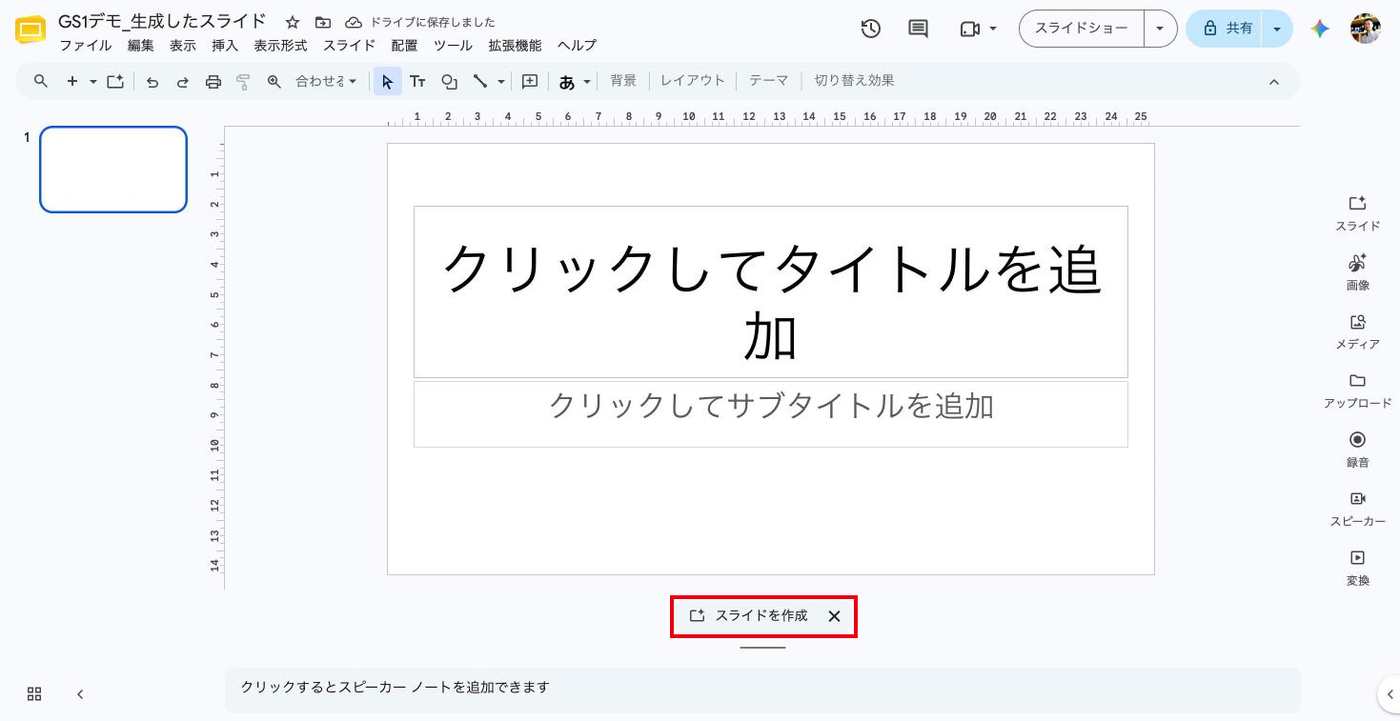Open the slideshow options dropdown arrow
Viewport: 1400px width, 721px height.
[x=1160, y=29]
